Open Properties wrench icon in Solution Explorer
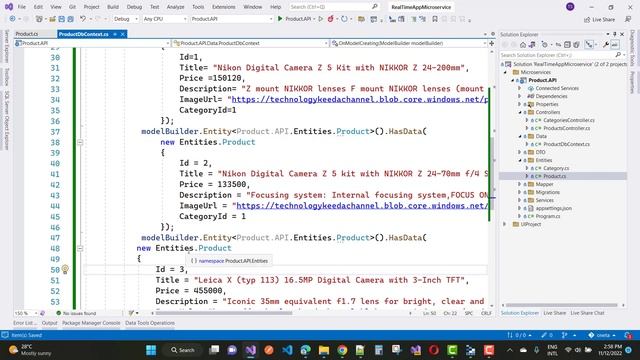The width and height of the screenshot is (640, 360). [606, 44]
